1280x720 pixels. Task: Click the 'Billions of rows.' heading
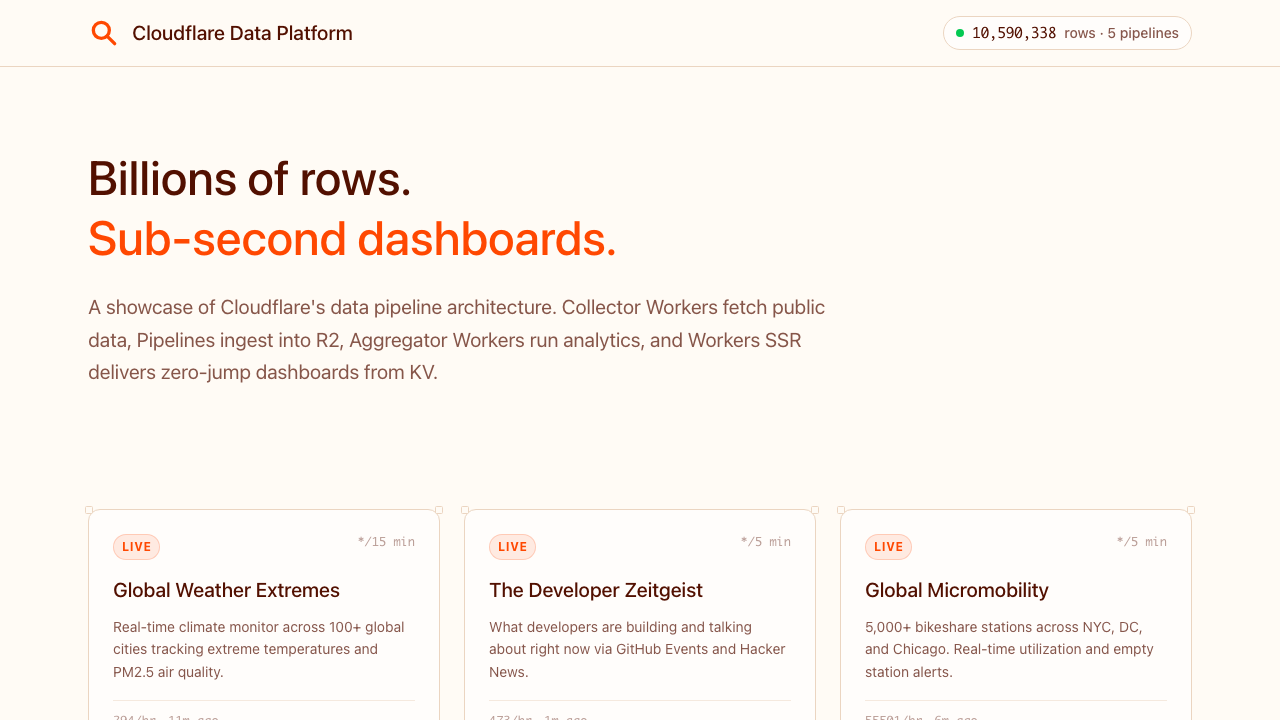point(250,179)
